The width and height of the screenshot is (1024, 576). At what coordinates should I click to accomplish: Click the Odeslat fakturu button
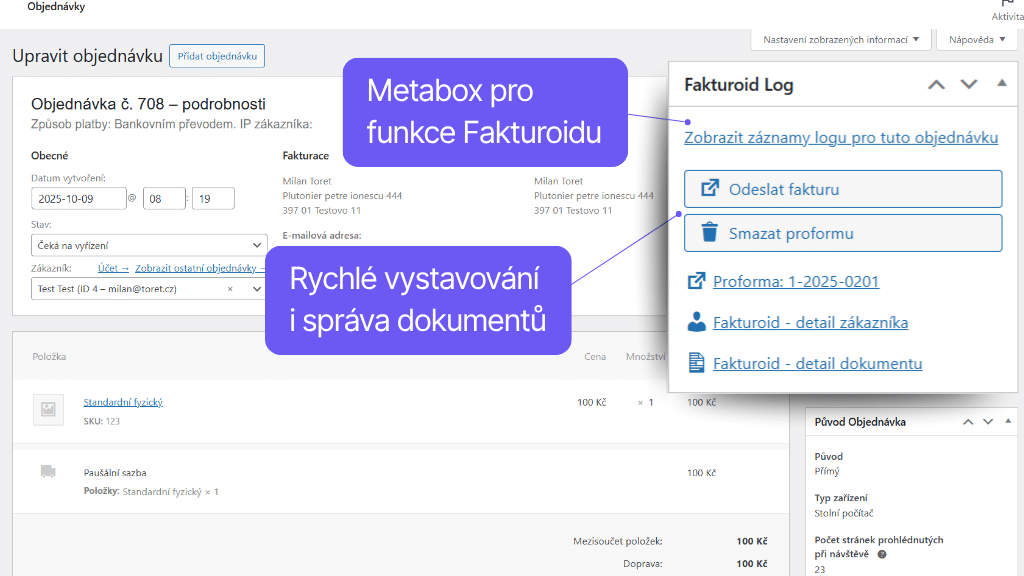click(843, 189)
